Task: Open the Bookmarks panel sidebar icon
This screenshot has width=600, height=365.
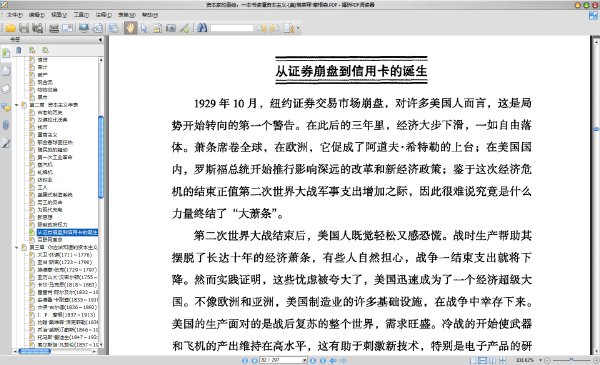Action: [6, 53]
